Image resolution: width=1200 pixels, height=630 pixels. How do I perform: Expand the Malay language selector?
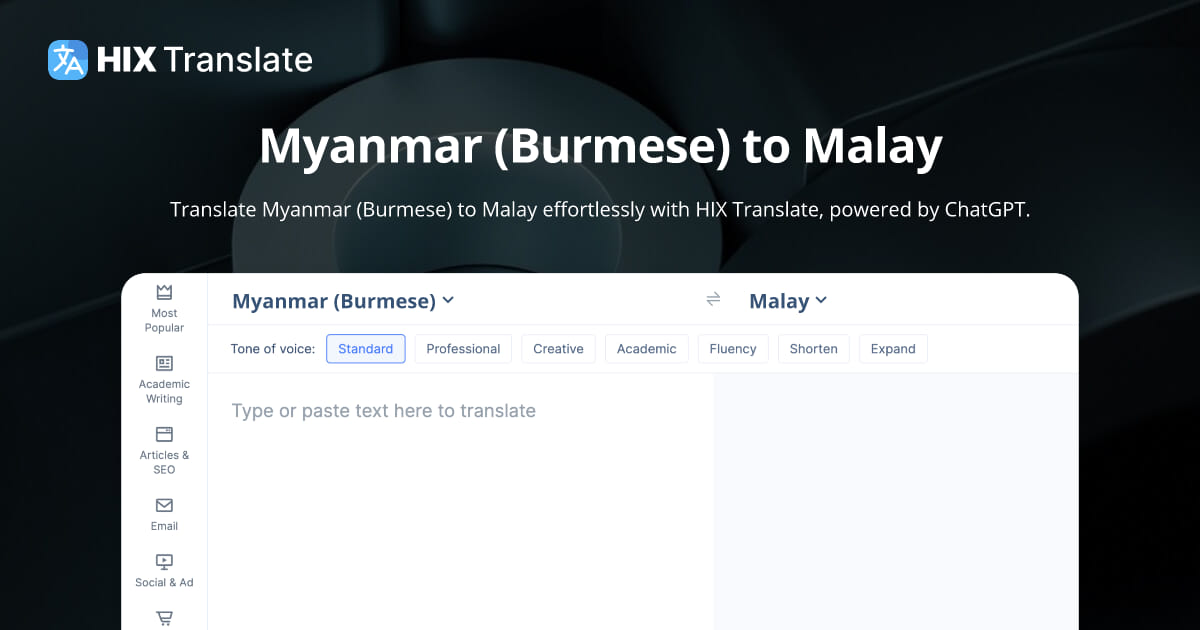788,300
